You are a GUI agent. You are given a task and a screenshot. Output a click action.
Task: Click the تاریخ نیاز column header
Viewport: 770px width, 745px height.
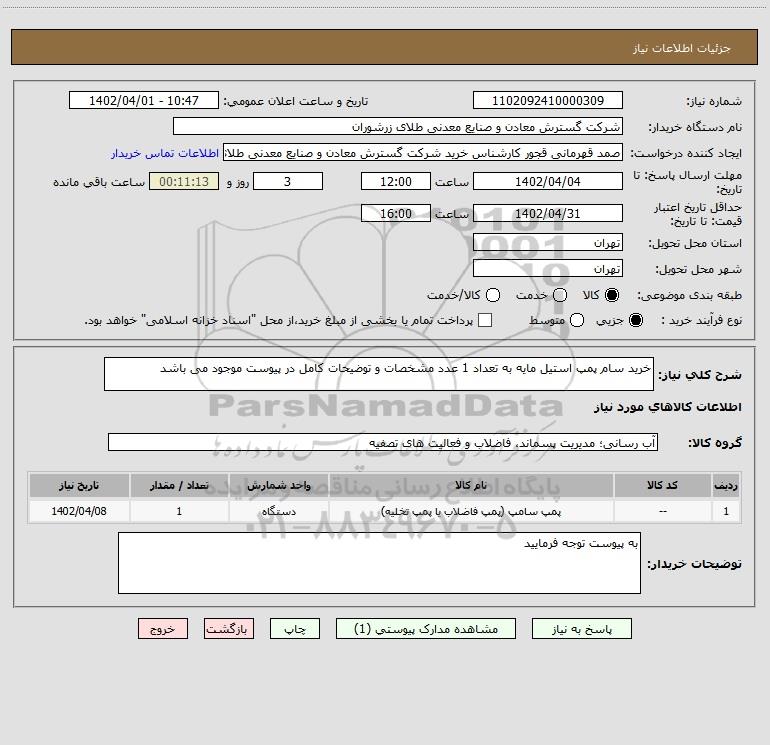coord(79,485)
